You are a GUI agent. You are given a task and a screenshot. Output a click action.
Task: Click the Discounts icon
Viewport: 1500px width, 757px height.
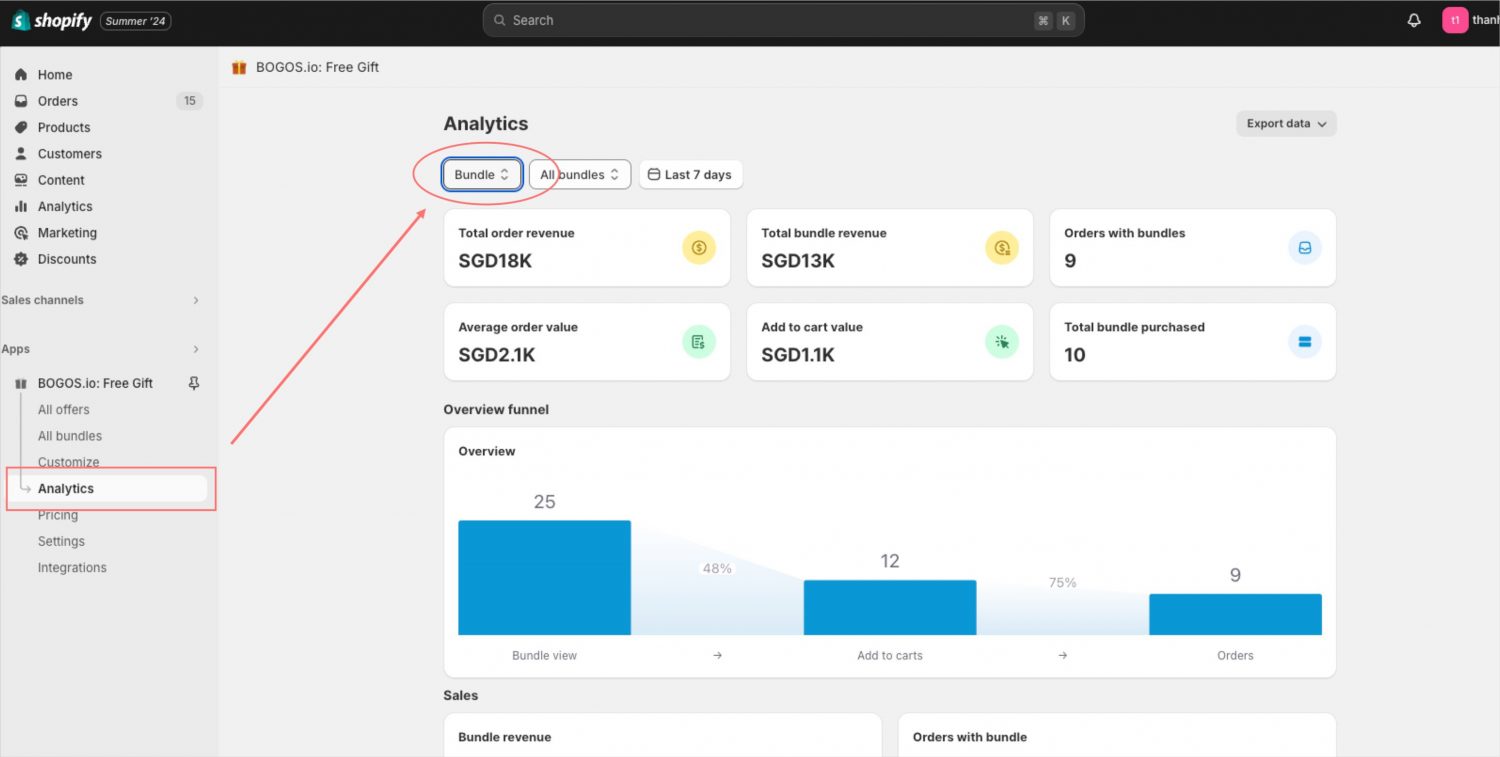22,258
